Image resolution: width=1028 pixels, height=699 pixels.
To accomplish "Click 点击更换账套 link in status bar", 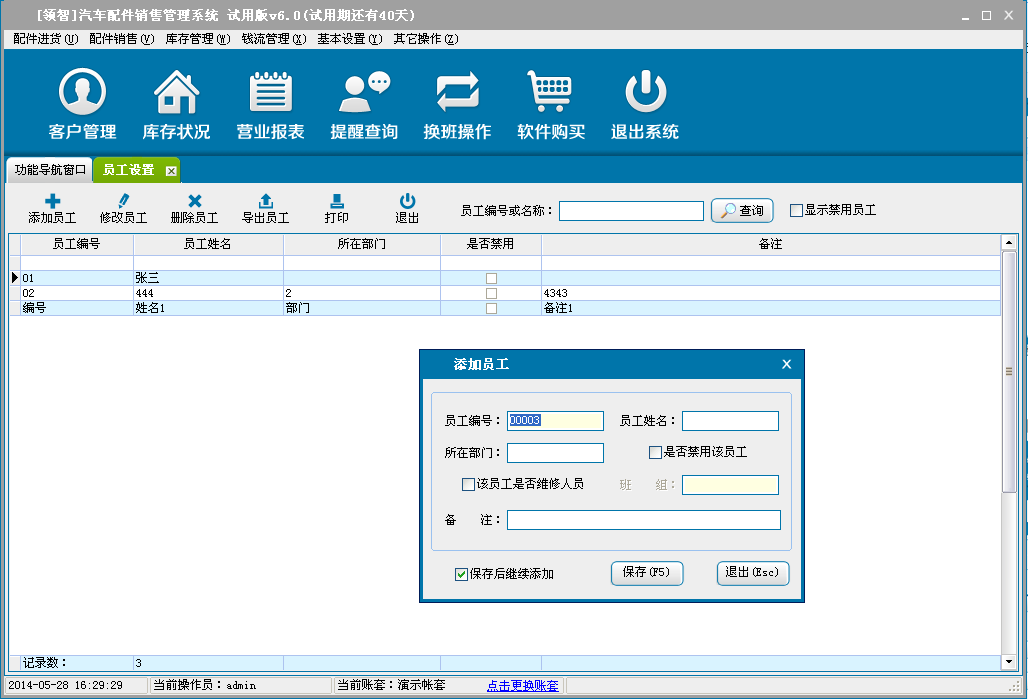I will point(522,685).
